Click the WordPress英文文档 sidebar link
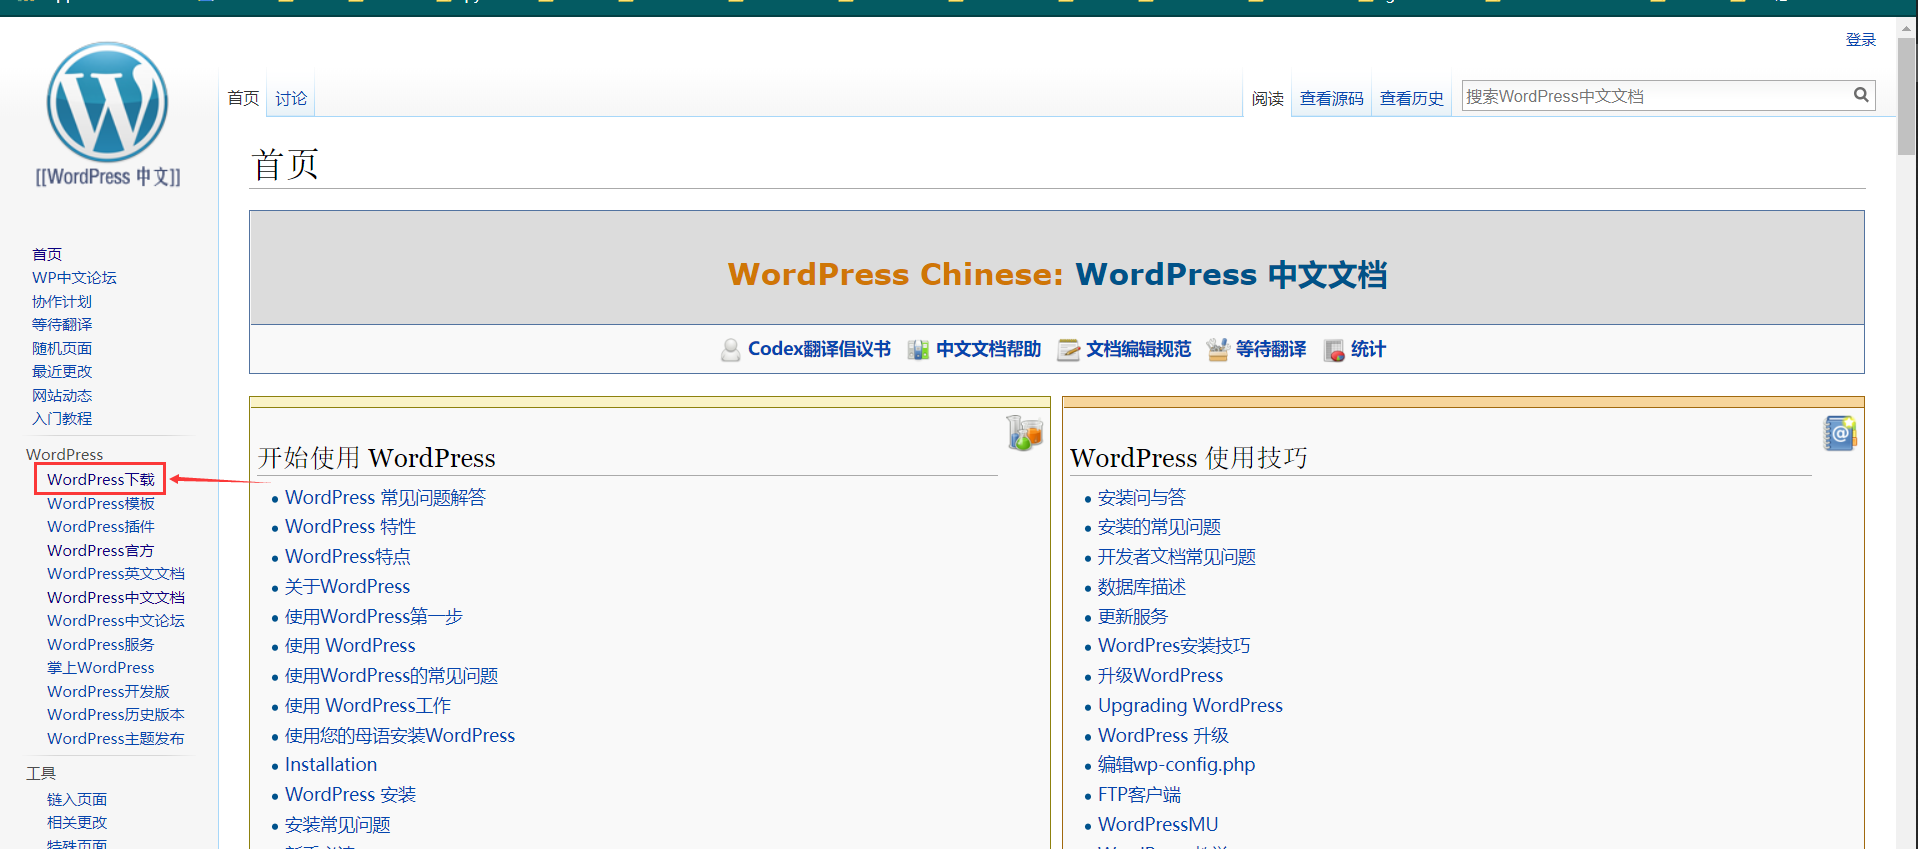 (116, 574)
